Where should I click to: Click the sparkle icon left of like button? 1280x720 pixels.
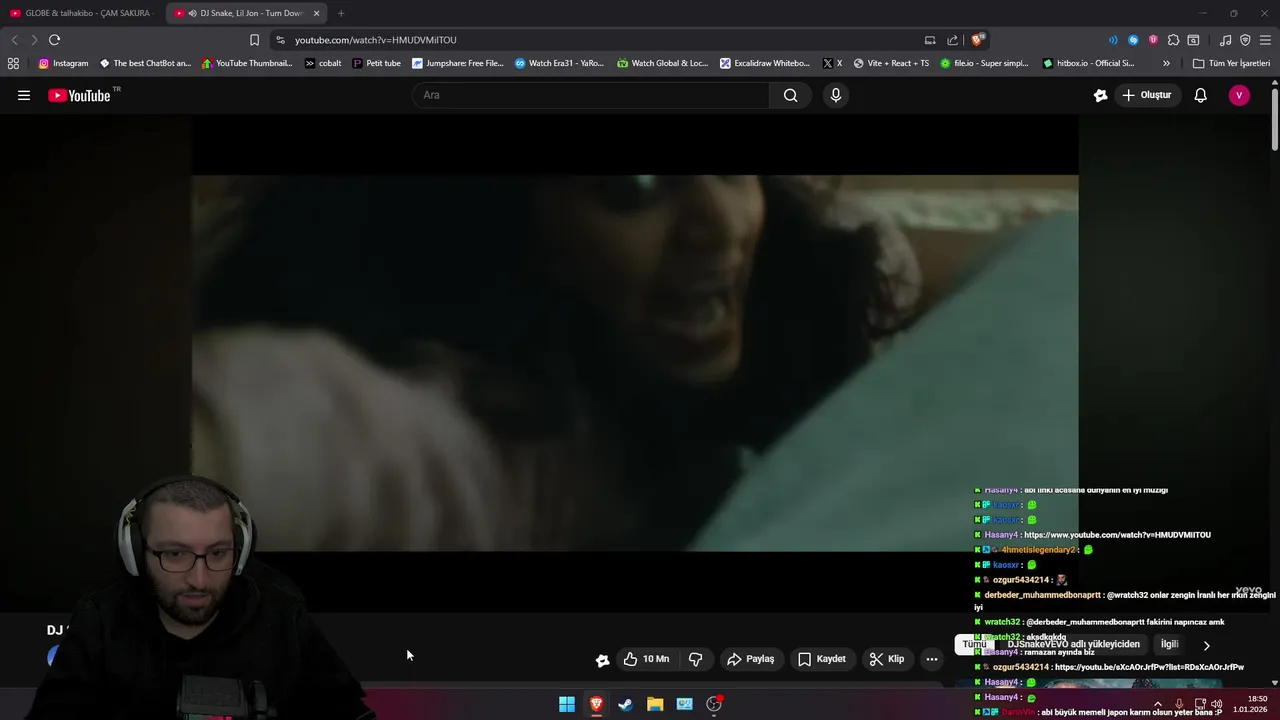click(x=602, y=659)
